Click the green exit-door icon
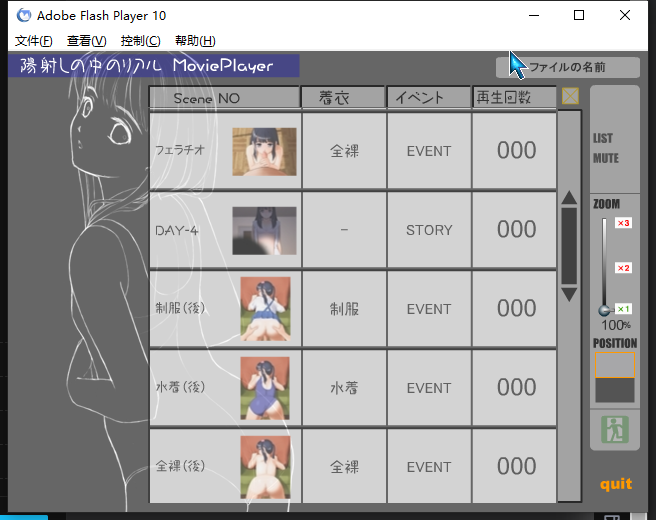Screen dimensions: 656x520 tap(614, 430)
